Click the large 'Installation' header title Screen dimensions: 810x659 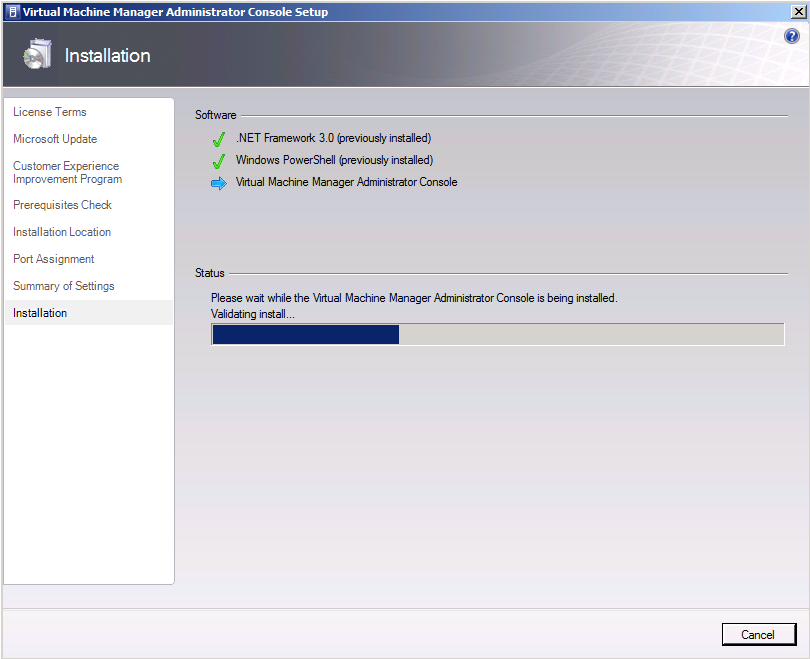coord(107,56)
